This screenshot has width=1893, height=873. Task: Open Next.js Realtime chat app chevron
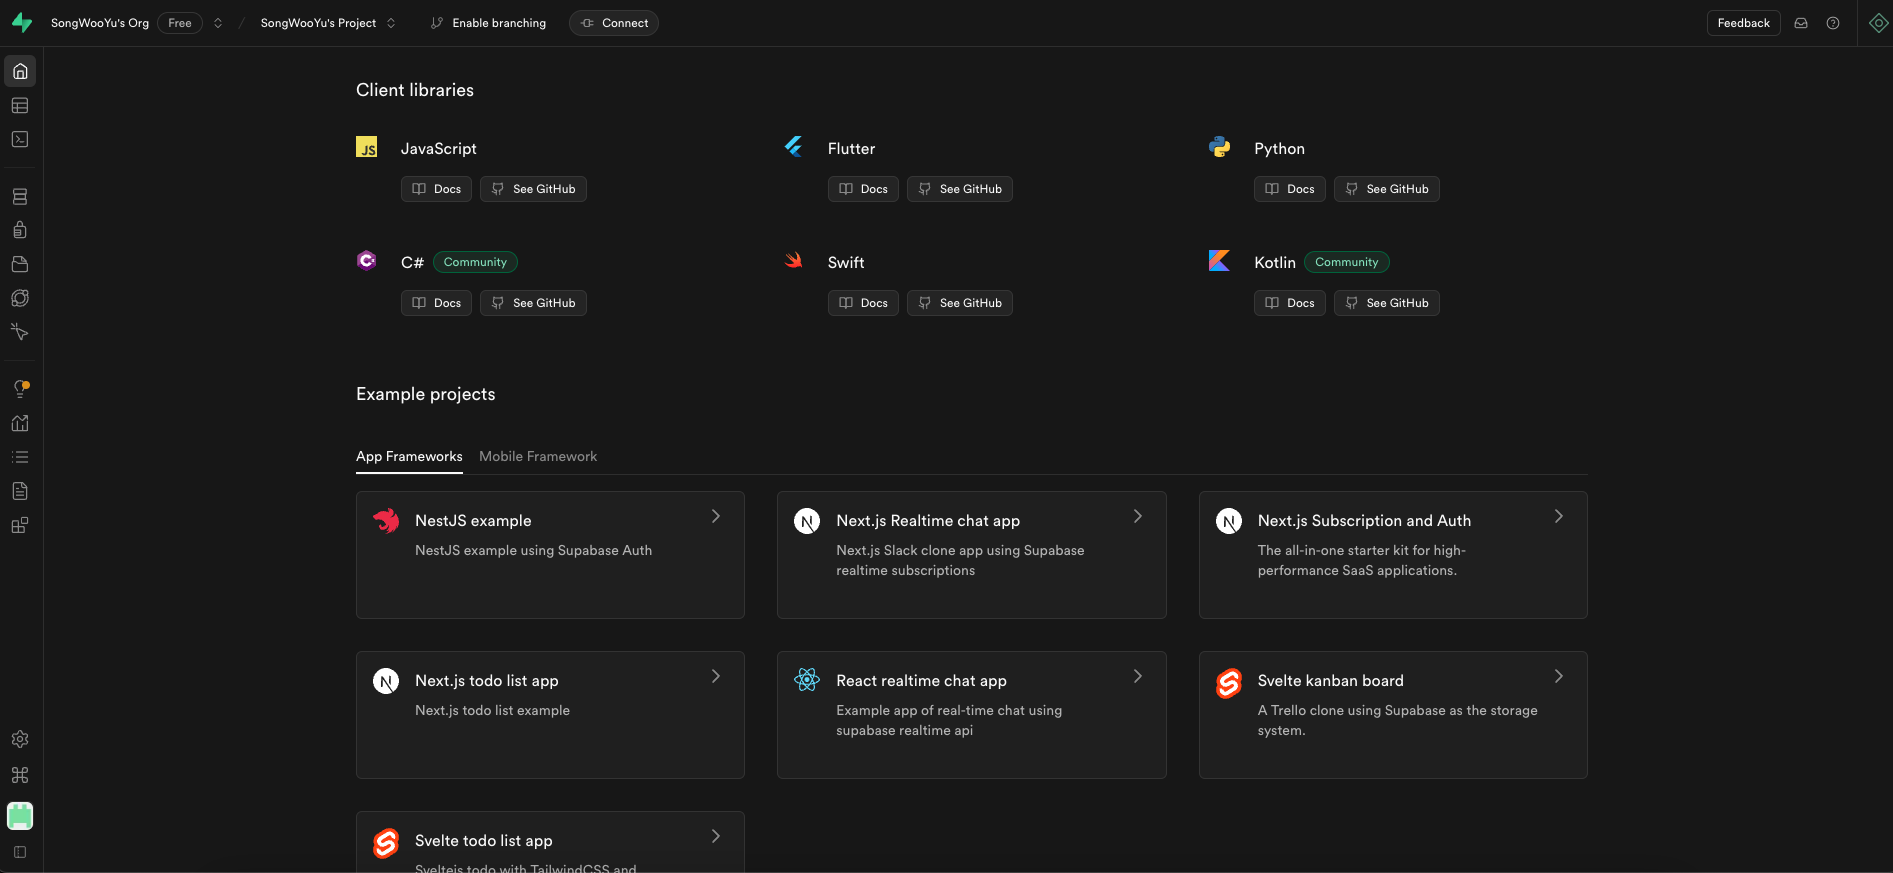(x=1138, y=516)
